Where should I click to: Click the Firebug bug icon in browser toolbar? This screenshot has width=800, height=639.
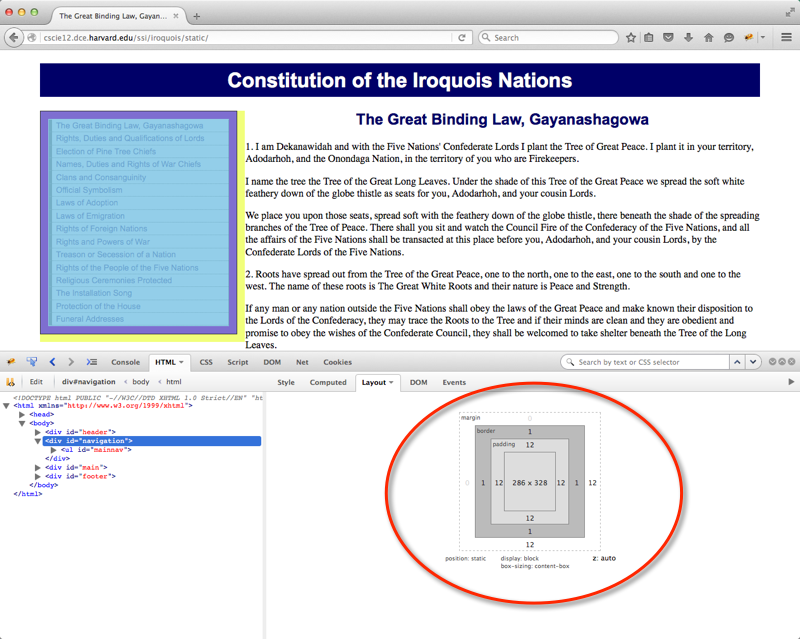point(747,37)
